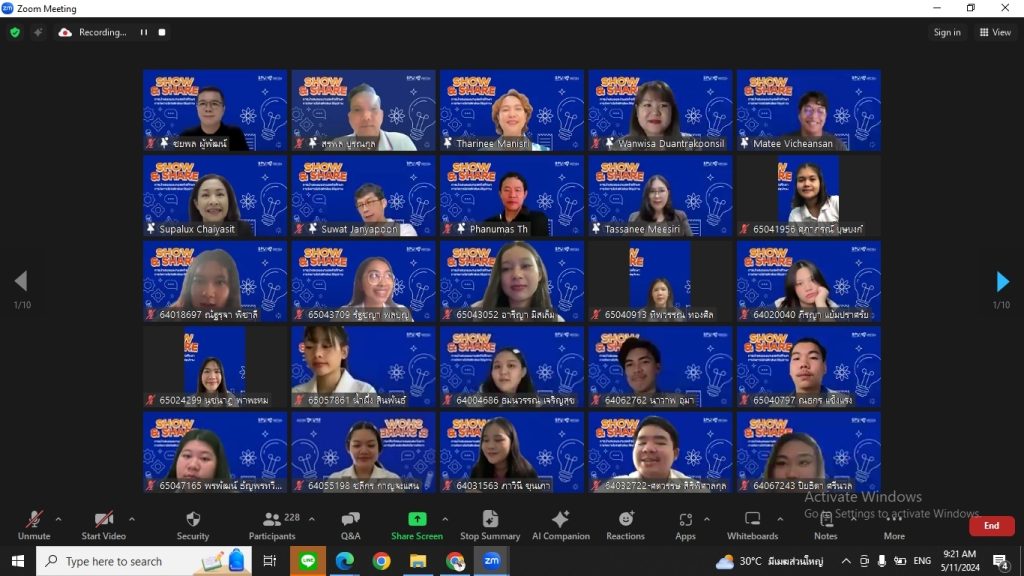Image resolution: width=1024 pixels, height=576 pixels.
Task: Click the AI Companion sparkle icon near Recording
Action: coord(38,32)
